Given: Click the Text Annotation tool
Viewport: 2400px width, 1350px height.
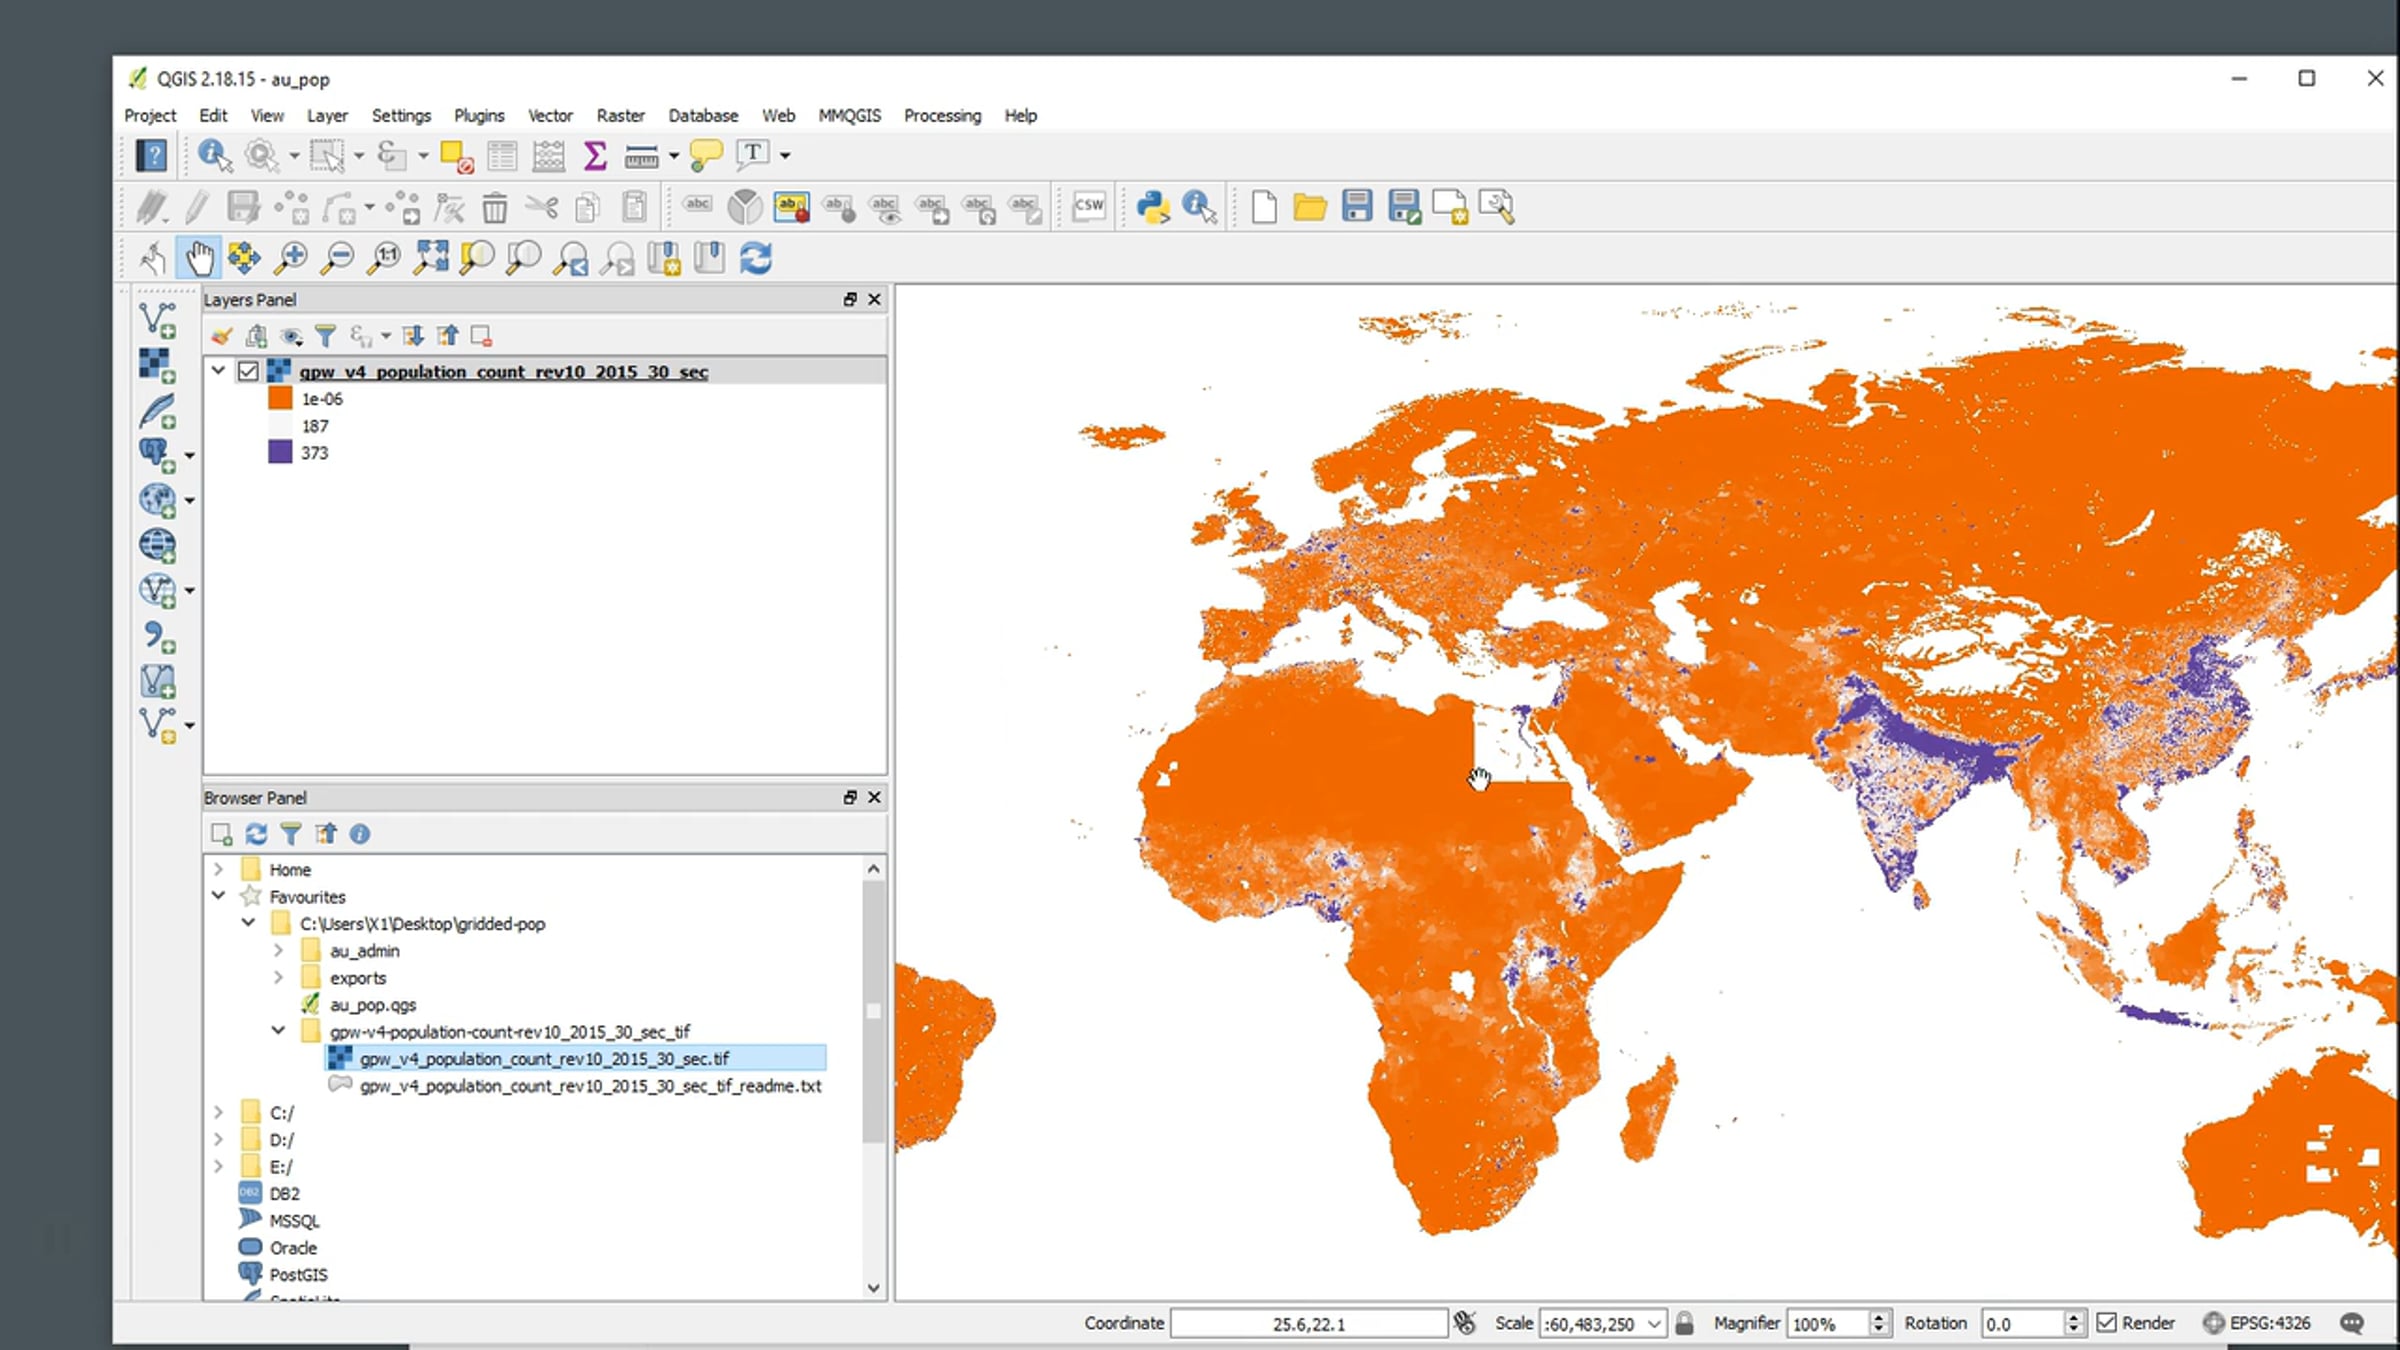Looking at the screenshot, I should pyautogui.click(x=753, y=155).
